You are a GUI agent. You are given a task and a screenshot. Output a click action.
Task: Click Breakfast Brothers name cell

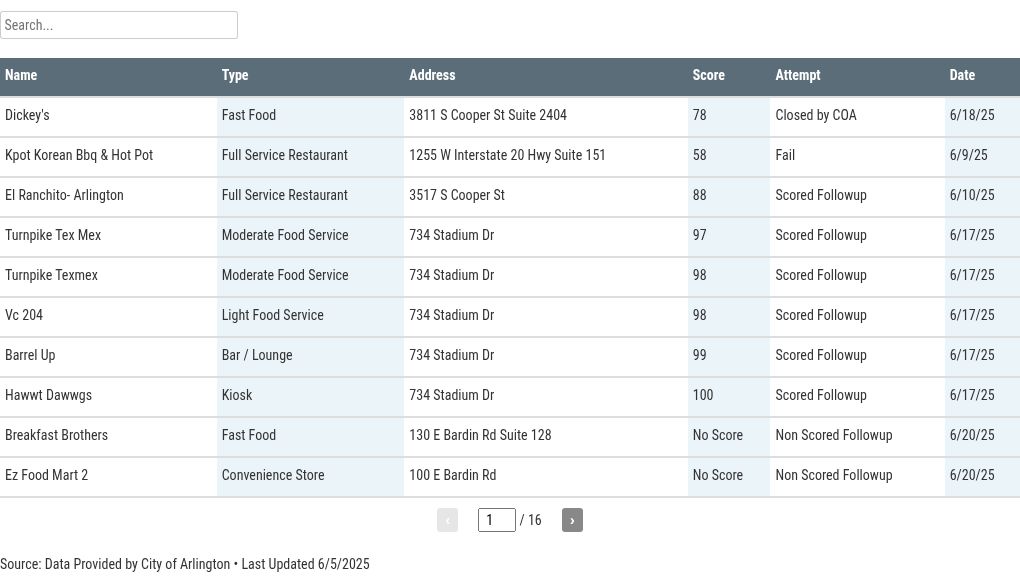click(57, 435)
